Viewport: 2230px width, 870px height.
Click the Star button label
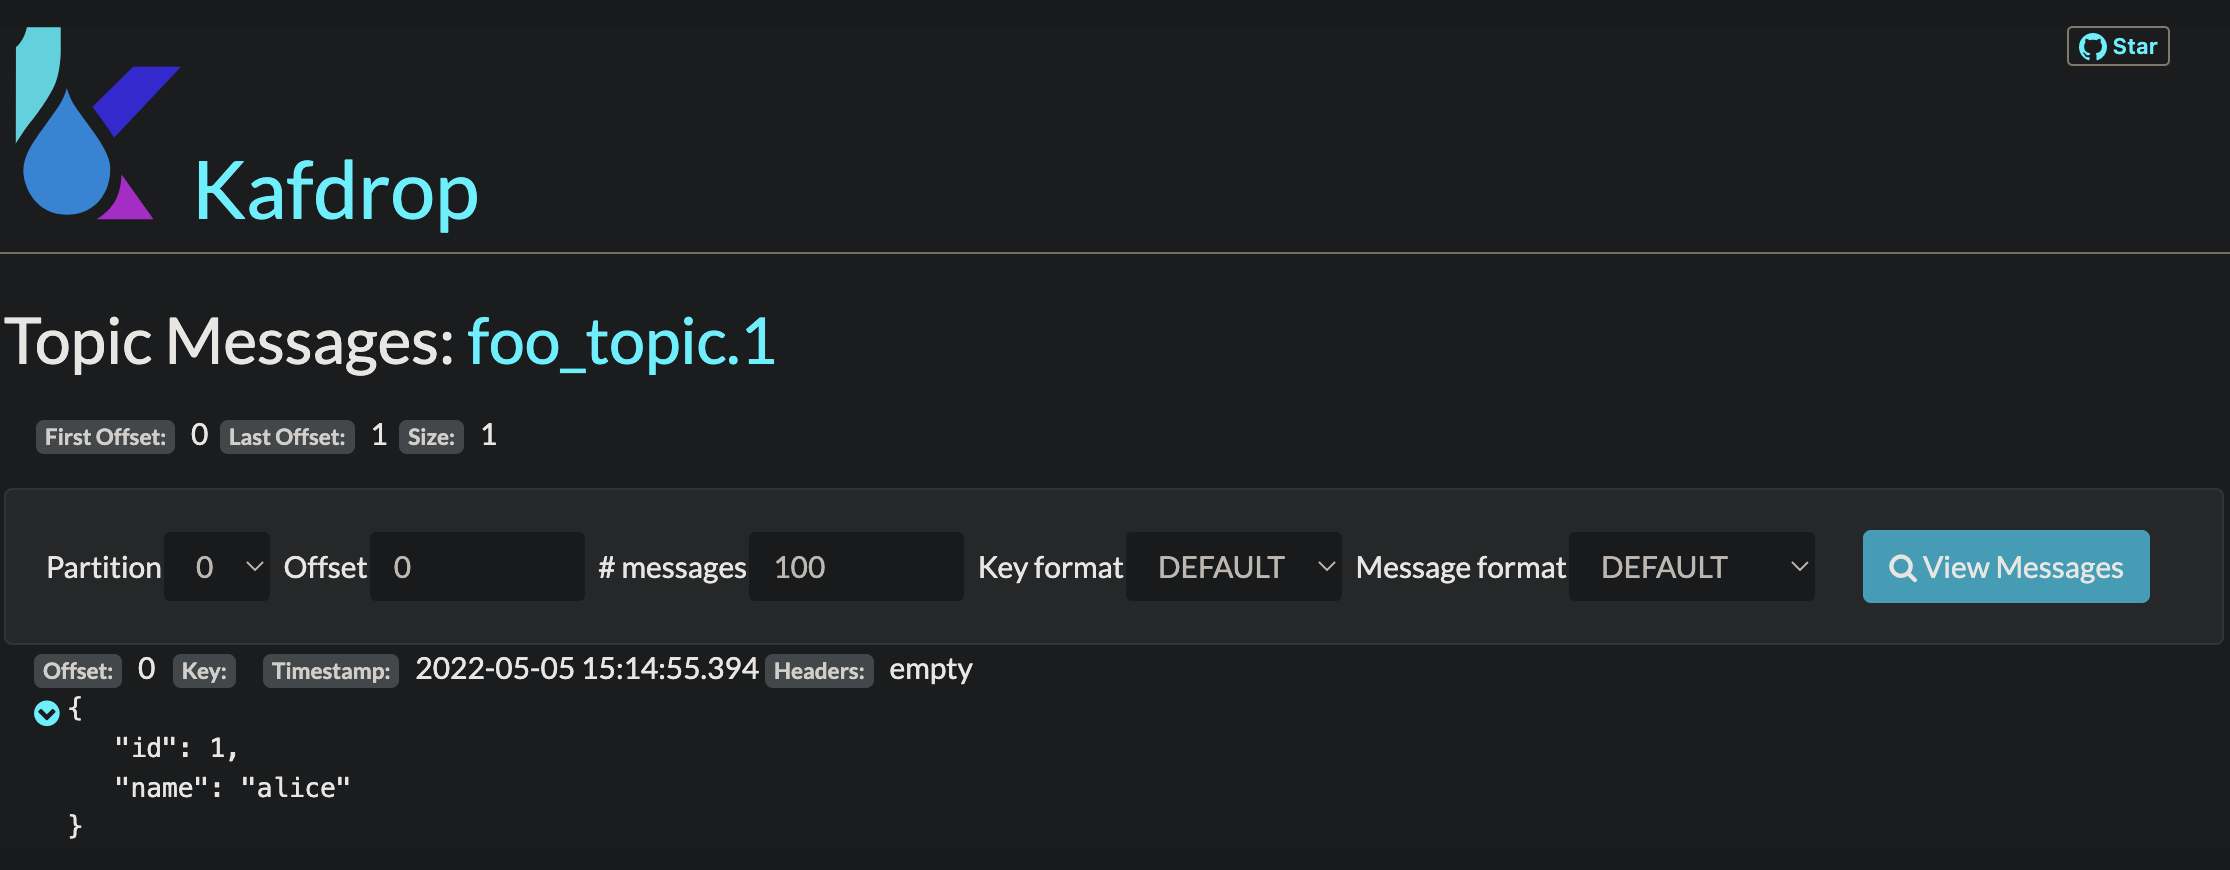2134,47
